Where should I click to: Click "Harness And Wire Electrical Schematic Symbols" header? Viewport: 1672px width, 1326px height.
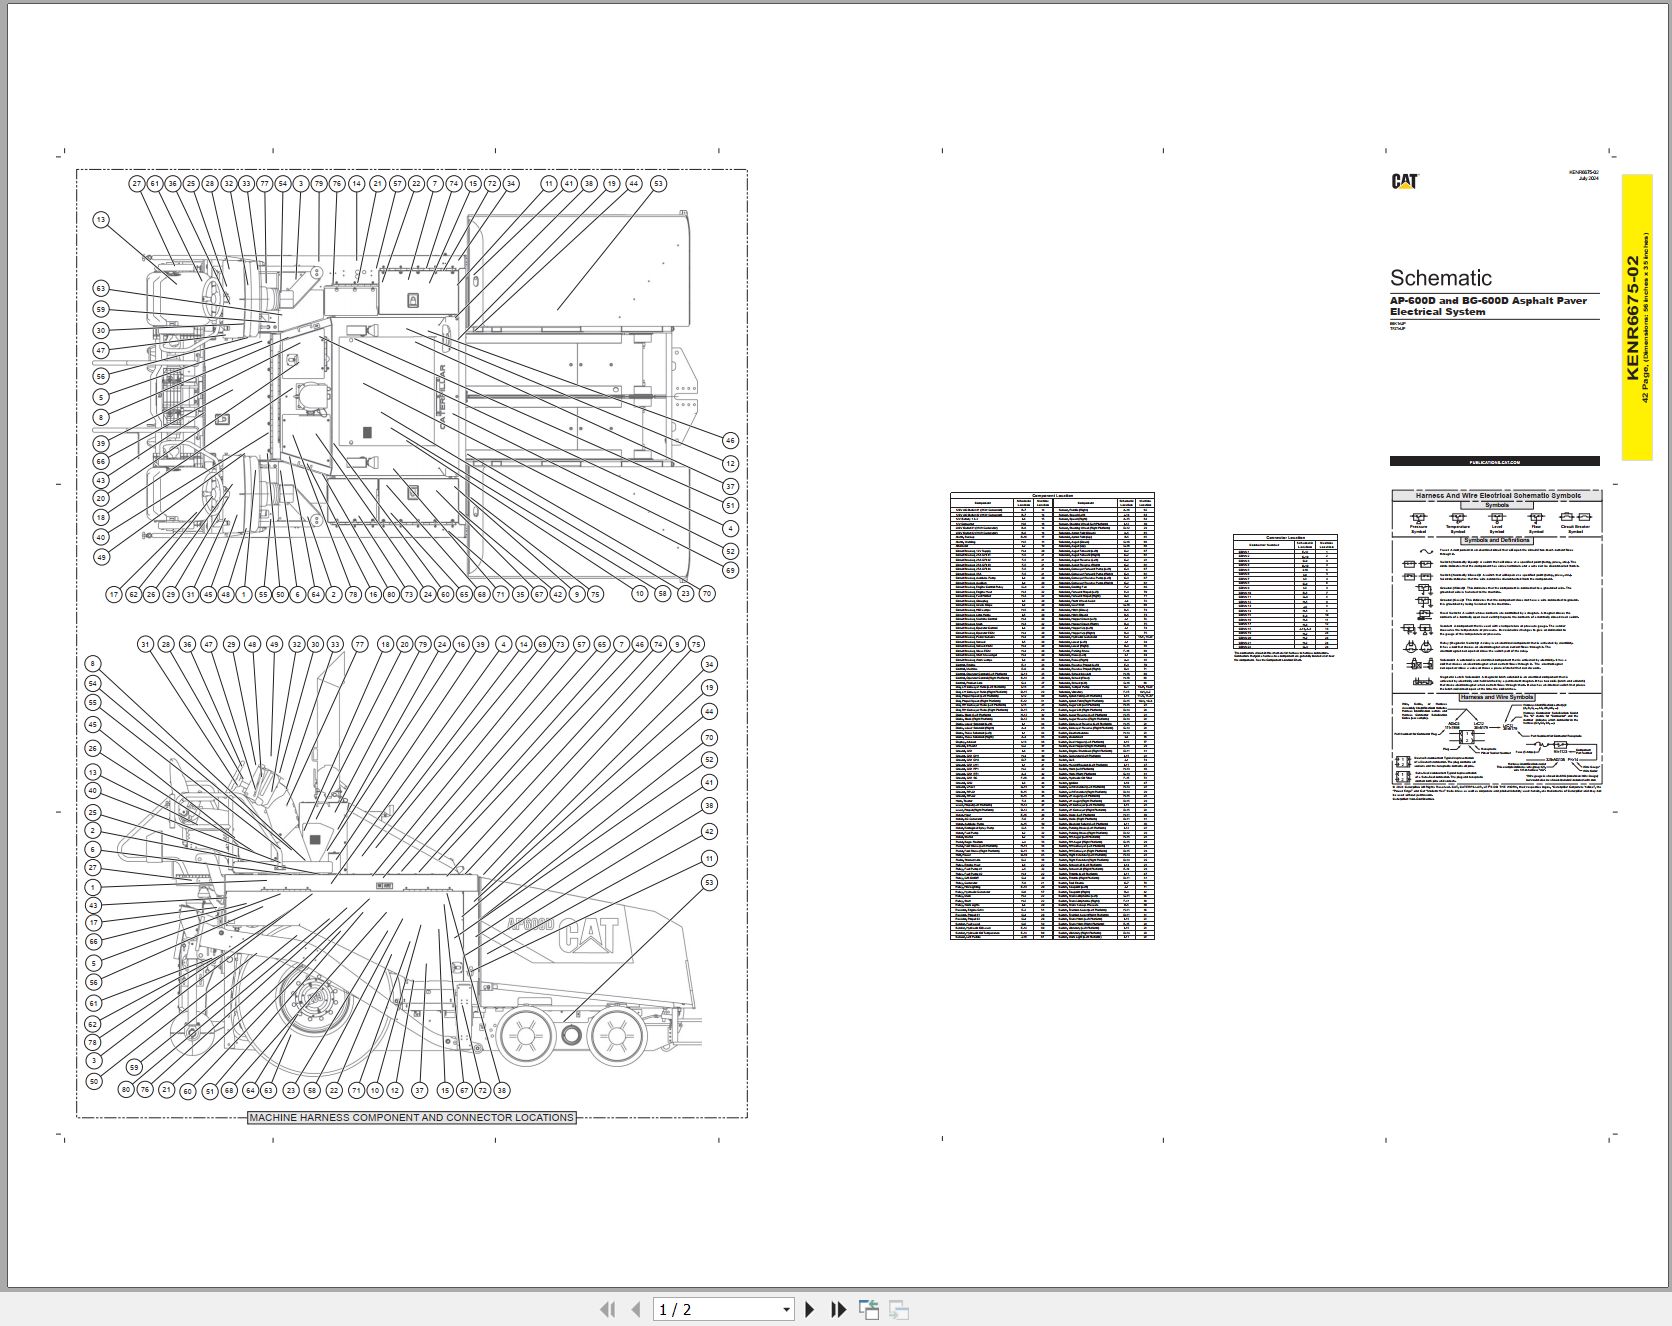tap(1497, 495)
